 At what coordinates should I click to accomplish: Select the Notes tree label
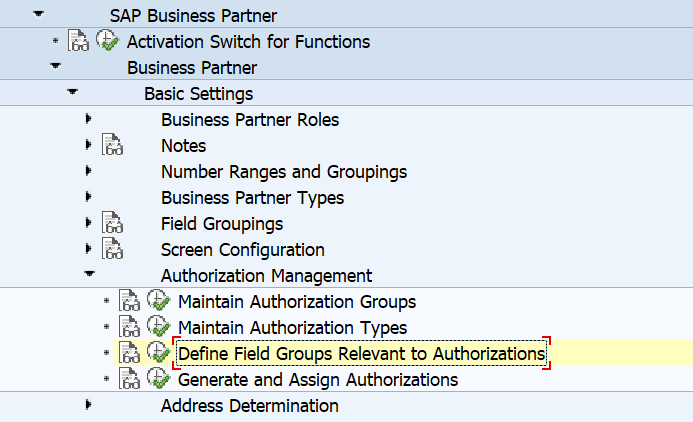183,146
